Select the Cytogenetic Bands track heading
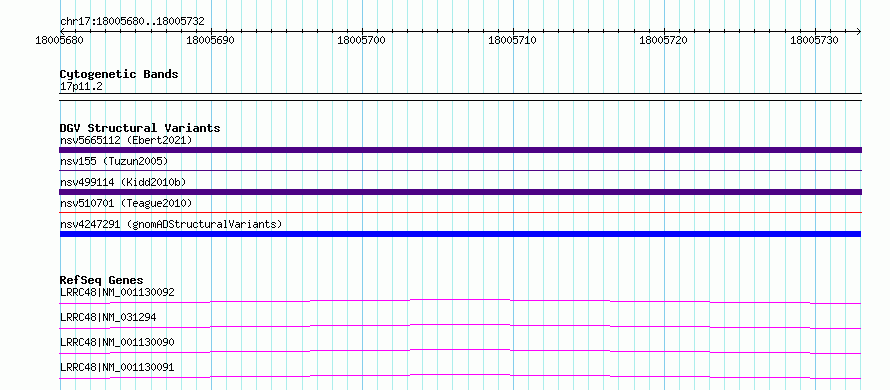 [119, 74]
